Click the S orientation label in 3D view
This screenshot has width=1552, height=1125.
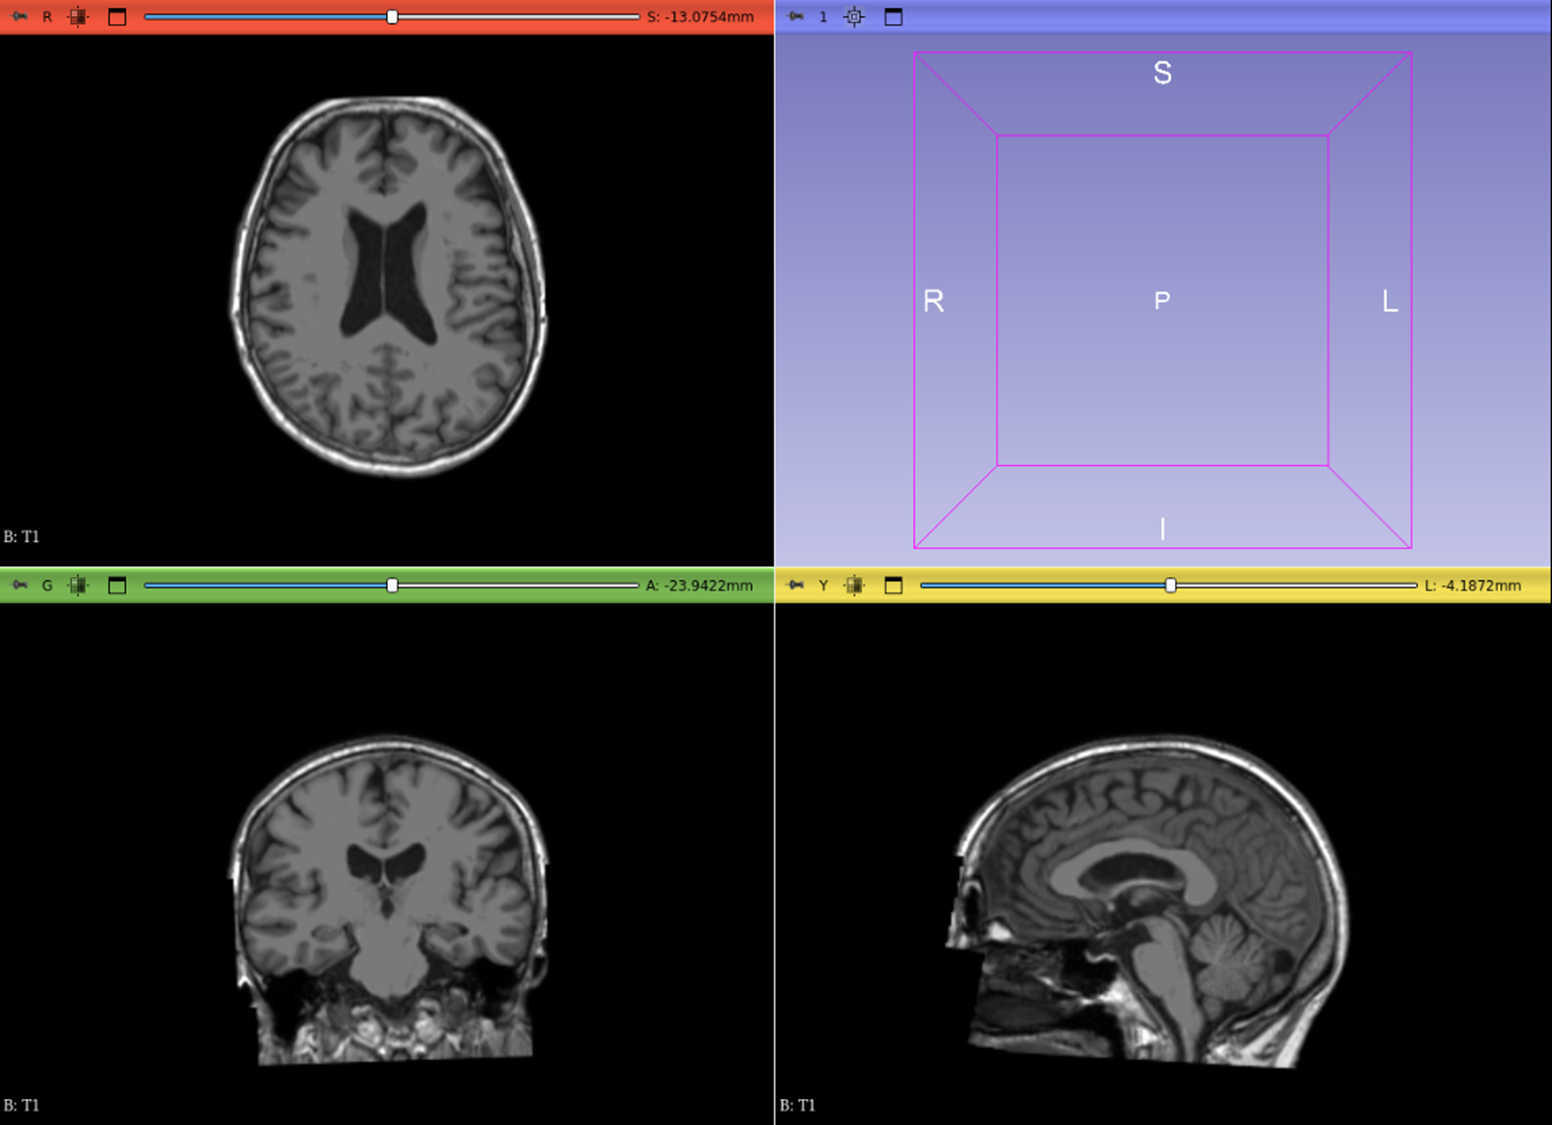(1162, 73)
